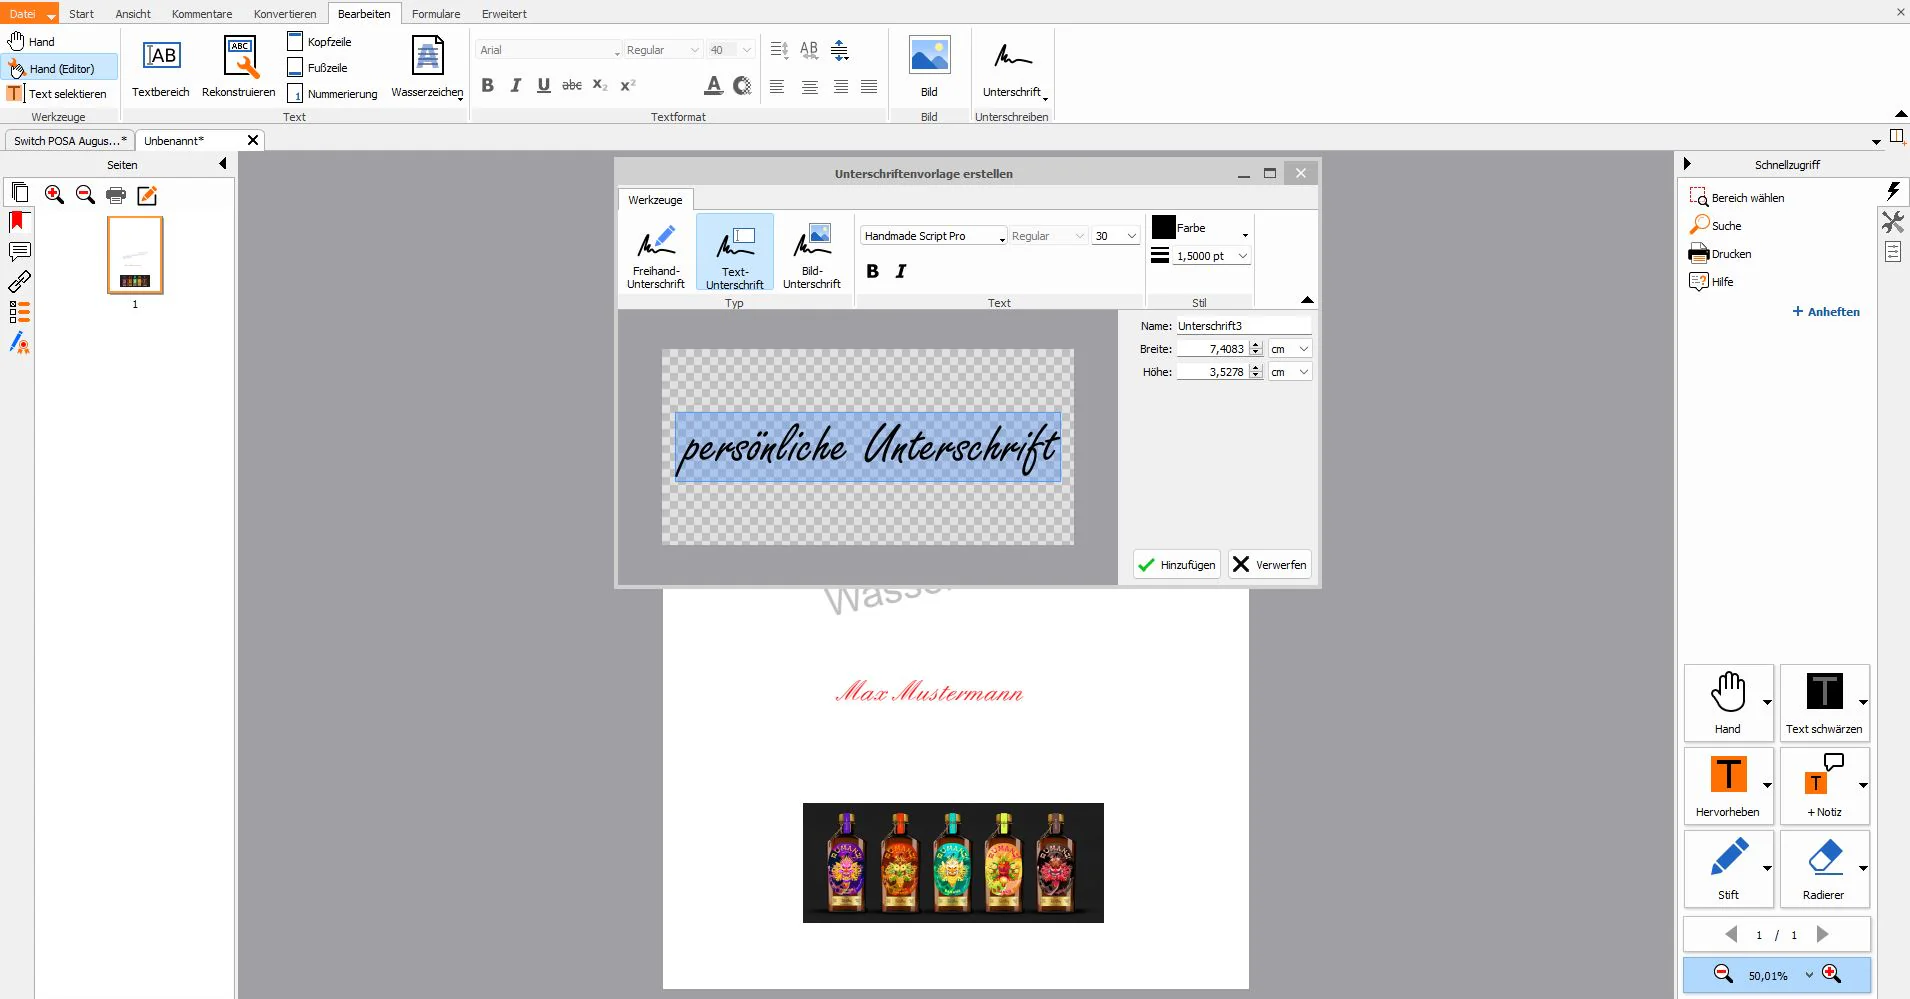Click the Text schwärzen quick tool
Viewport: 1910px width, 999px height.
click(x=1824, y=703)
